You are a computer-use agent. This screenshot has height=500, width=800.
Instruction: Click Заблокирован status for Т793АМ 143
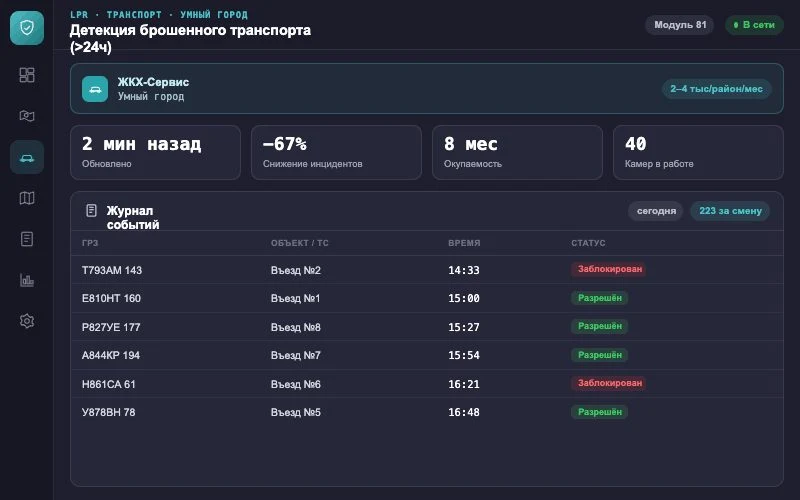tap(609, 269)
